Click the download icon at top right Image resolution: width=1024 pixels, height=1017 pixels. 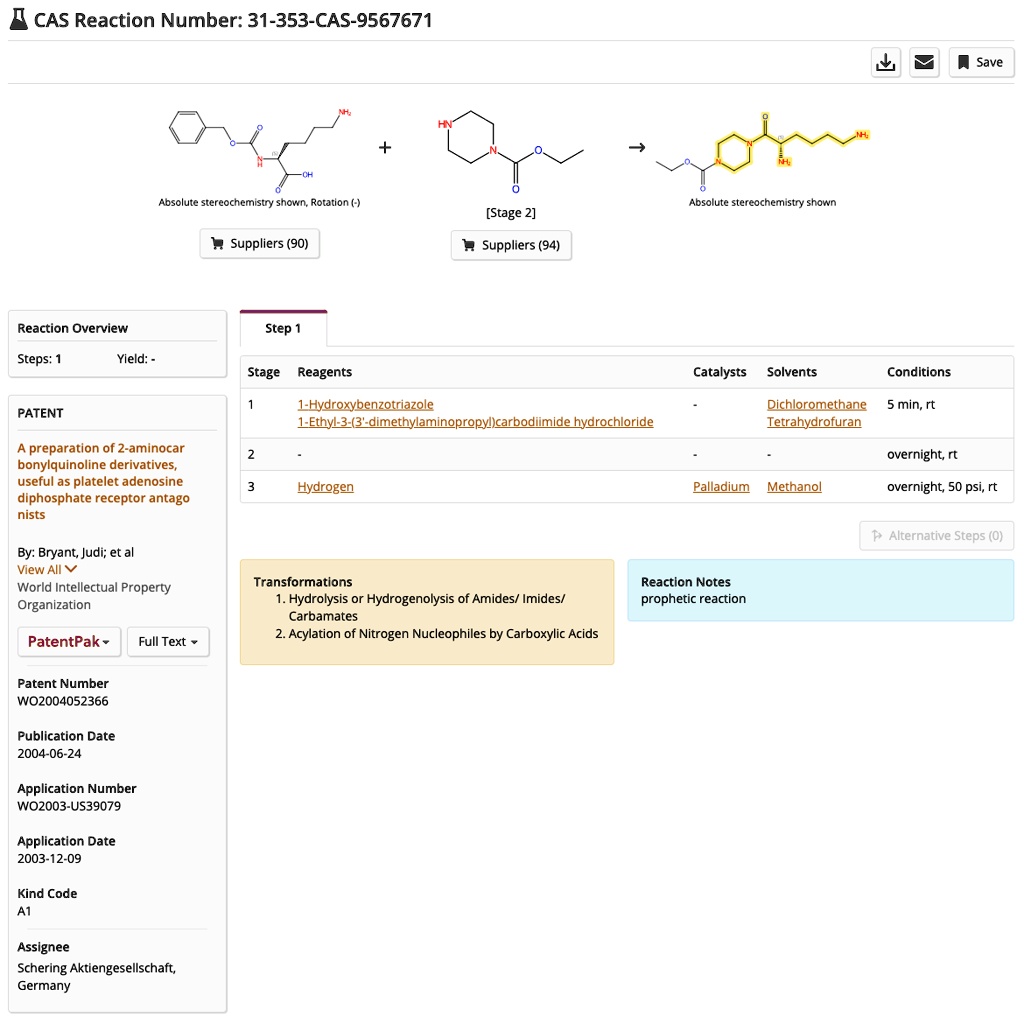(x=885, y=62)
